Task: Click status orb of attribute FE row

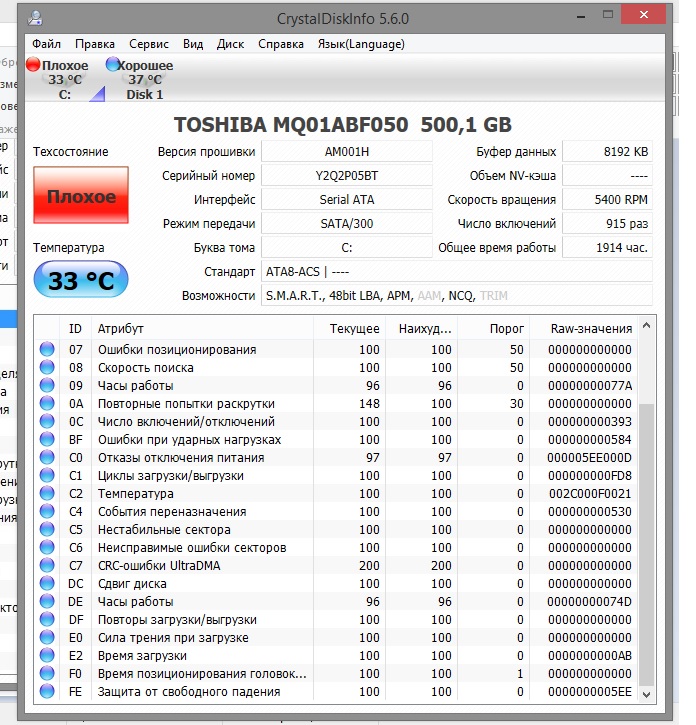Action: click(47, 692)
